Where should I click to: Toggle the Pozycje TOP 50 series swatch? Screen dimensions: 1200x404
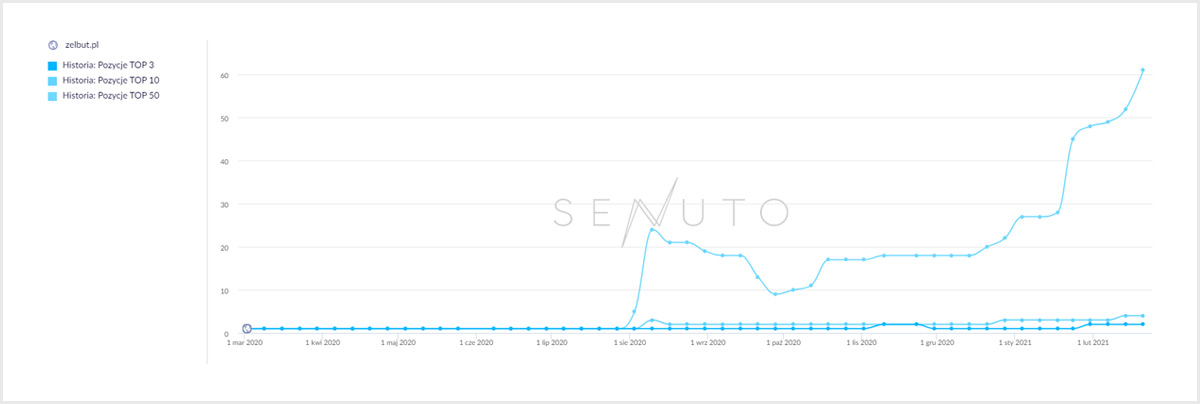[53, 95]
